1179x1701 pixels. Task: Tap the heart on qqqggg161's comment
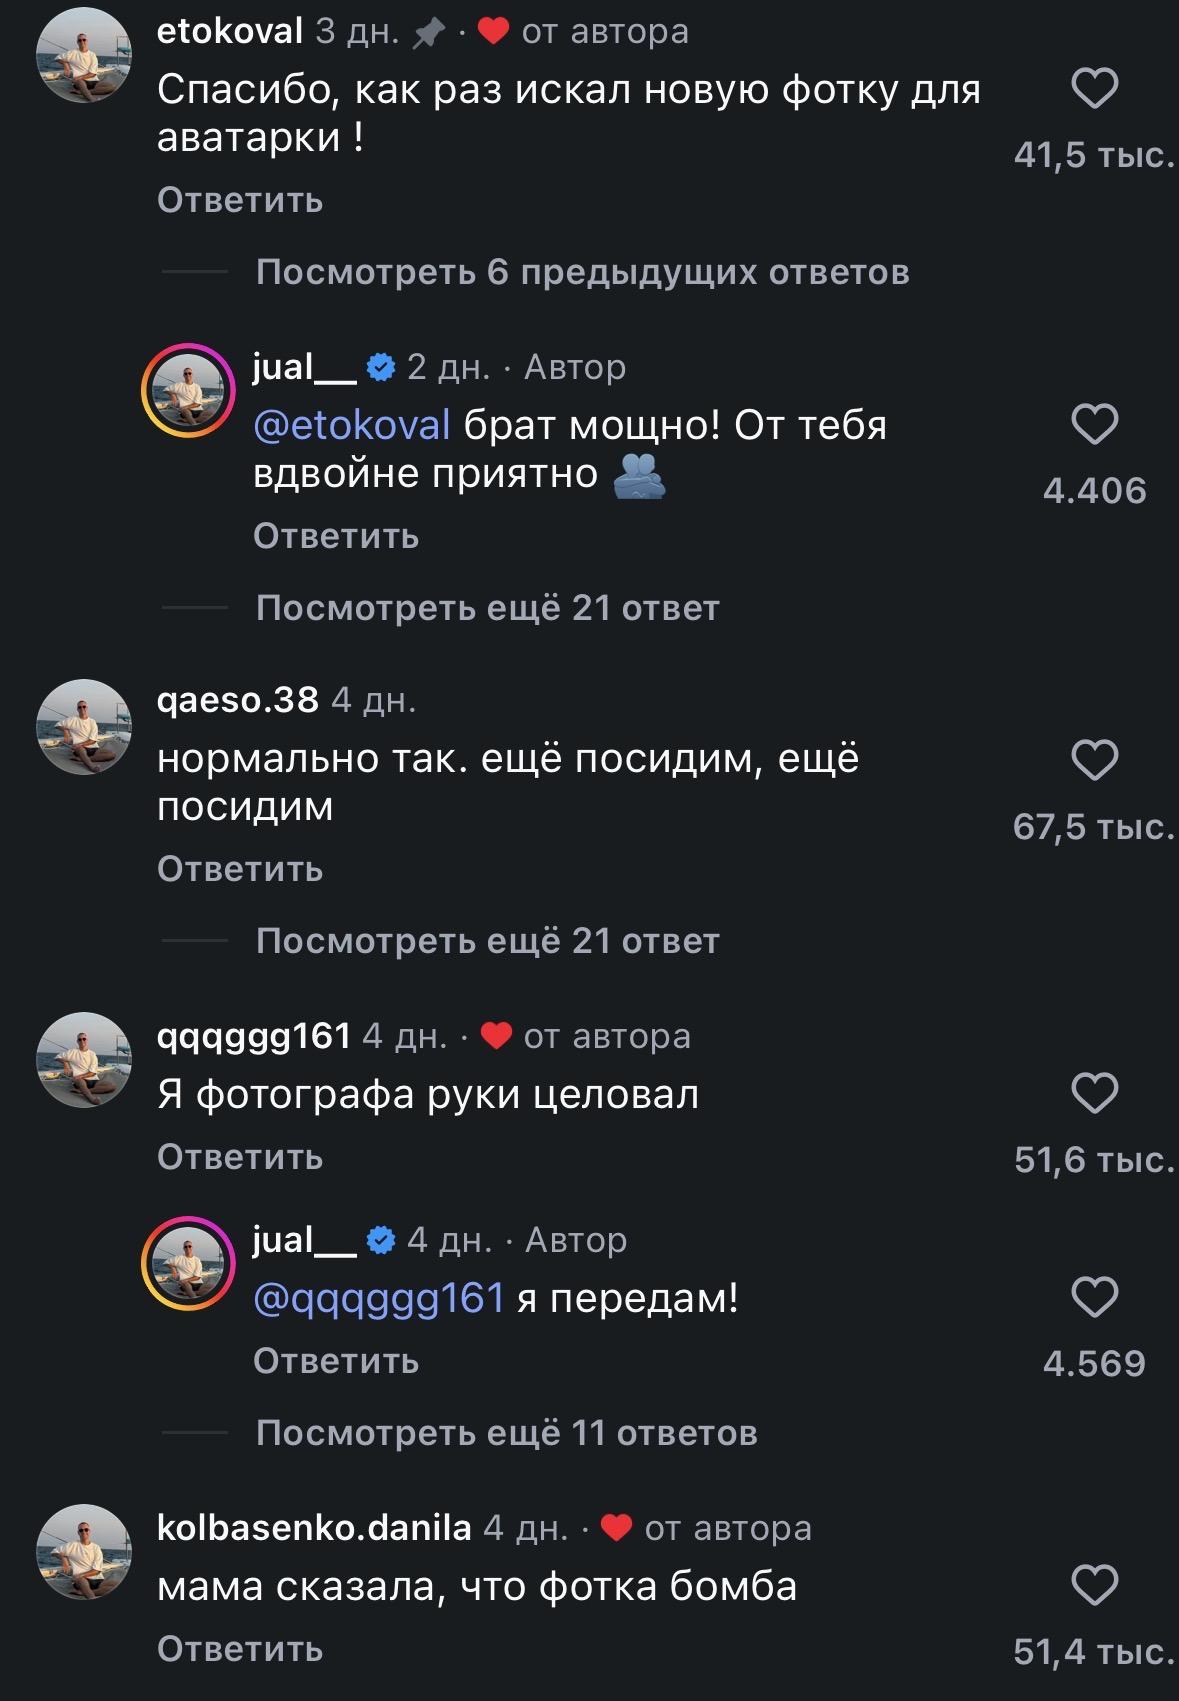tap(1094, 1093)
